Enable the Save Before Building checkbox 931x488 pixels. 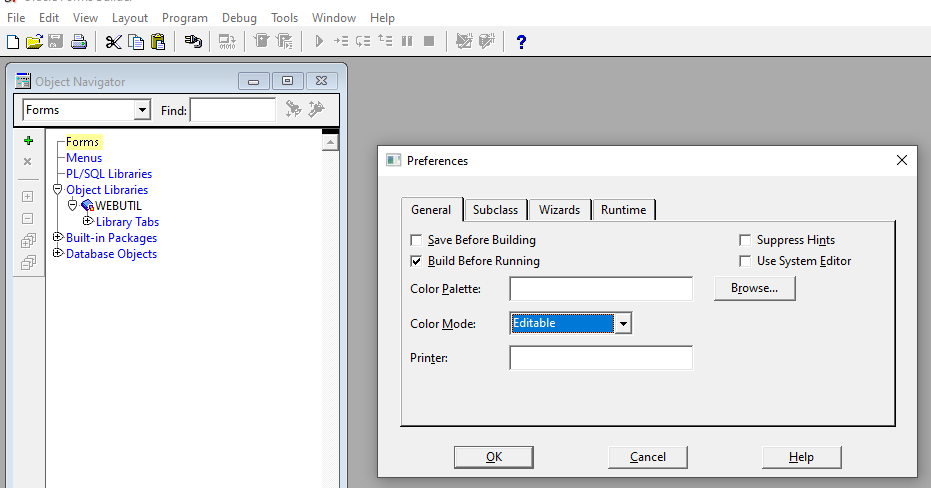pyautogui.click(x=416, y=240)
